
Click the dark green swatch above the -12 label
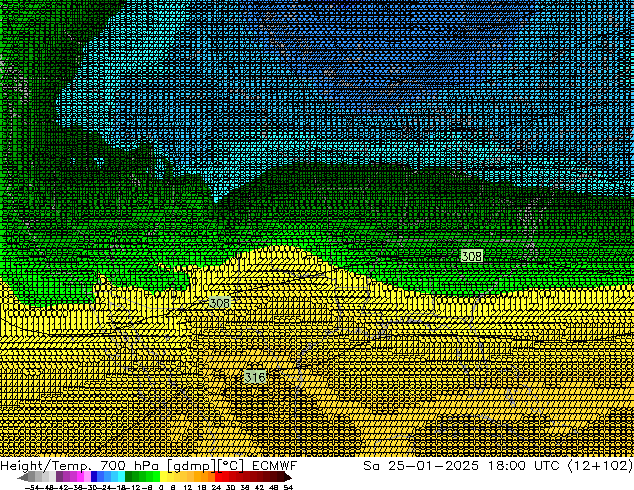pyautogui.click(x=129, y=476)
